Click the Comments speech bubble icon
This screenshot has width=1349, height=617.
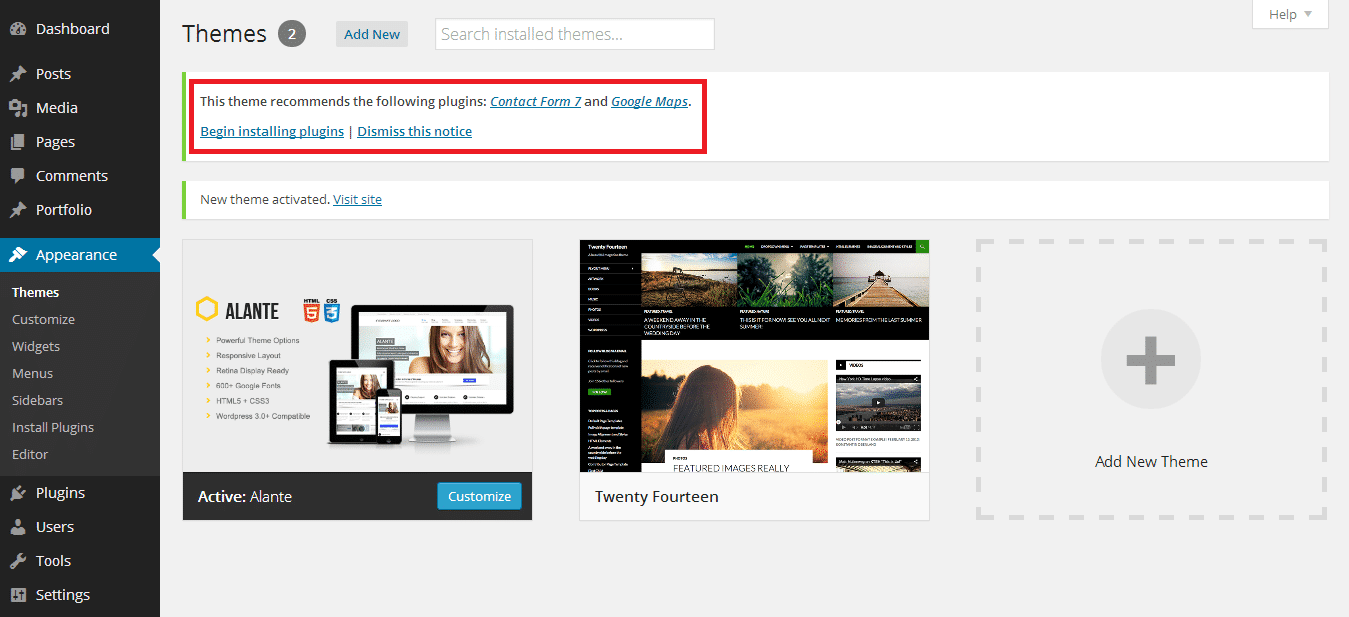[18, 176]
